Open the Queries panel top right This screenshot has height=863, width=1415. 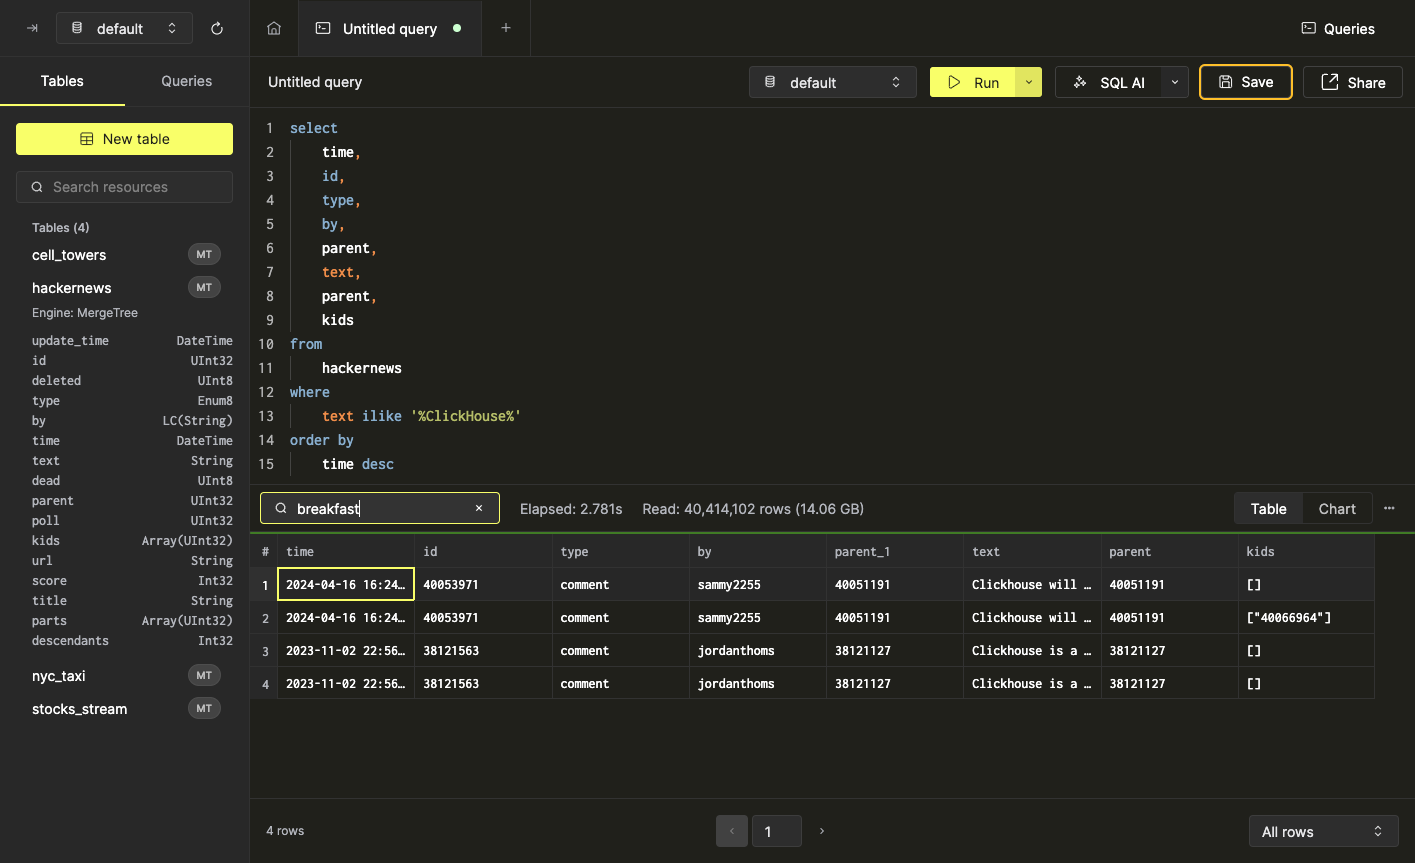1337,28
